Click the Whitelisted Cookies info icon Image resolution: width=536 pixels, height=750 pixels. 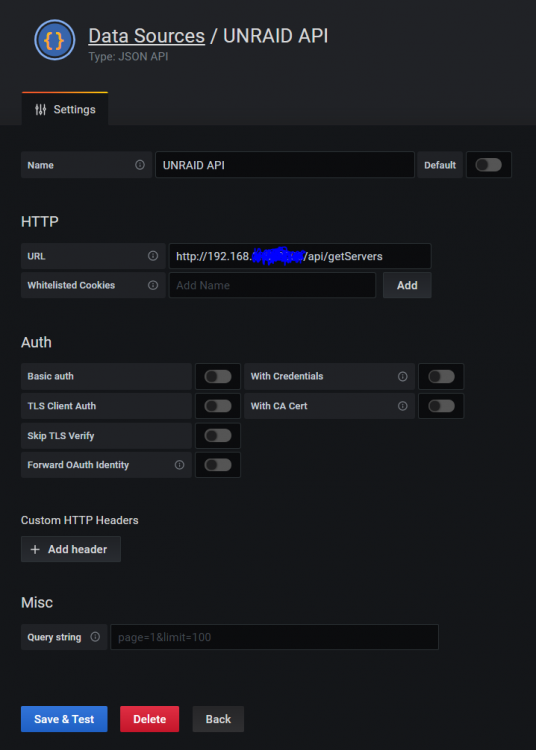153,285
